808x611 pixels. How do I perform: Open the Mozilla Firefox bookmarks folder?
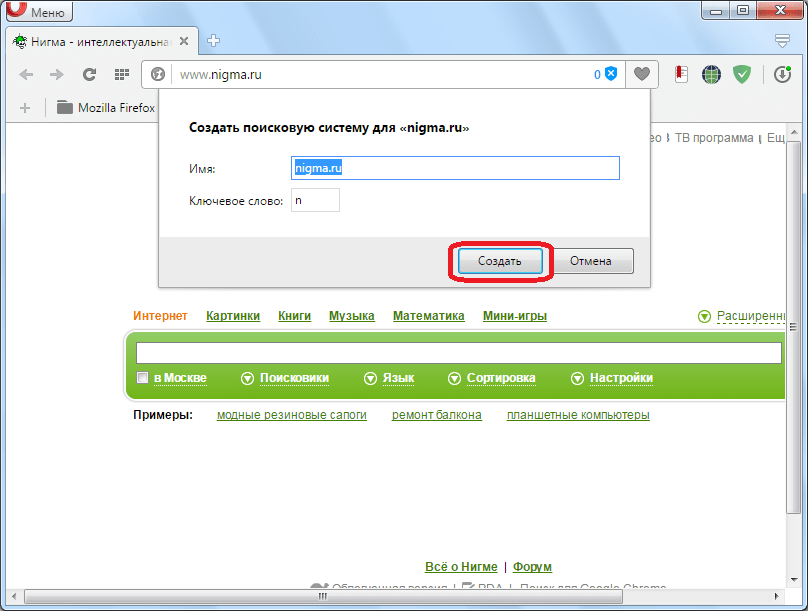click(106, 108)
